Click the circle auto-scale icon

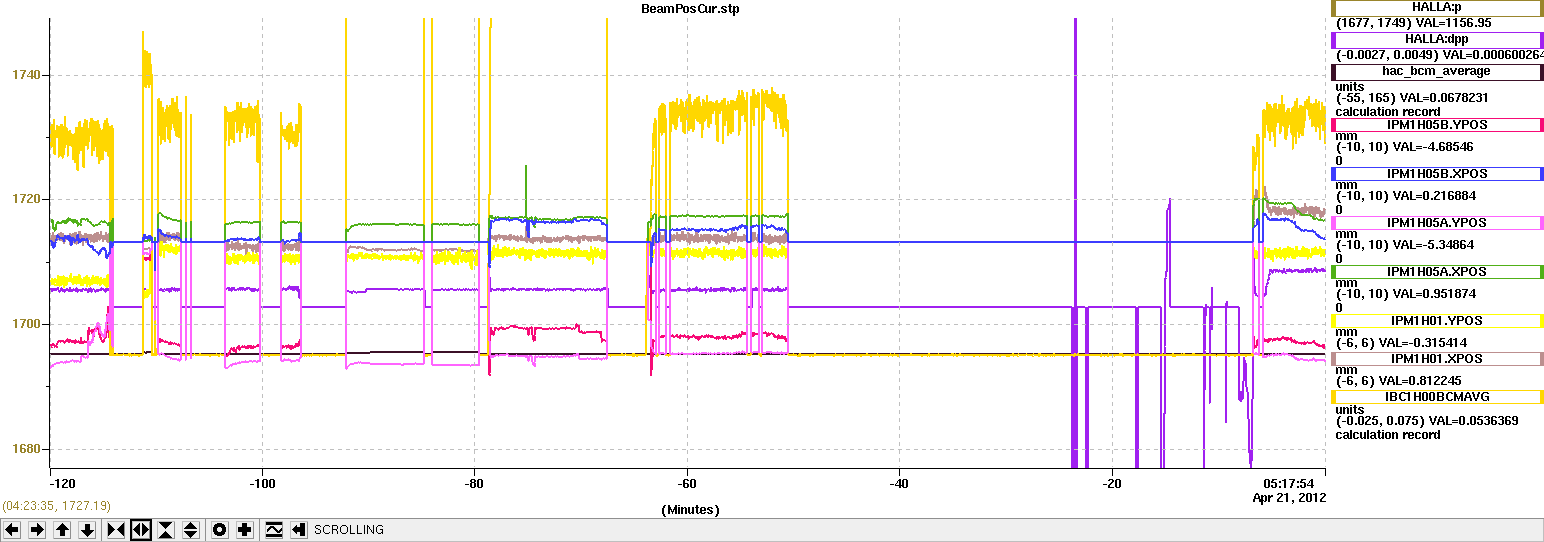220,530
